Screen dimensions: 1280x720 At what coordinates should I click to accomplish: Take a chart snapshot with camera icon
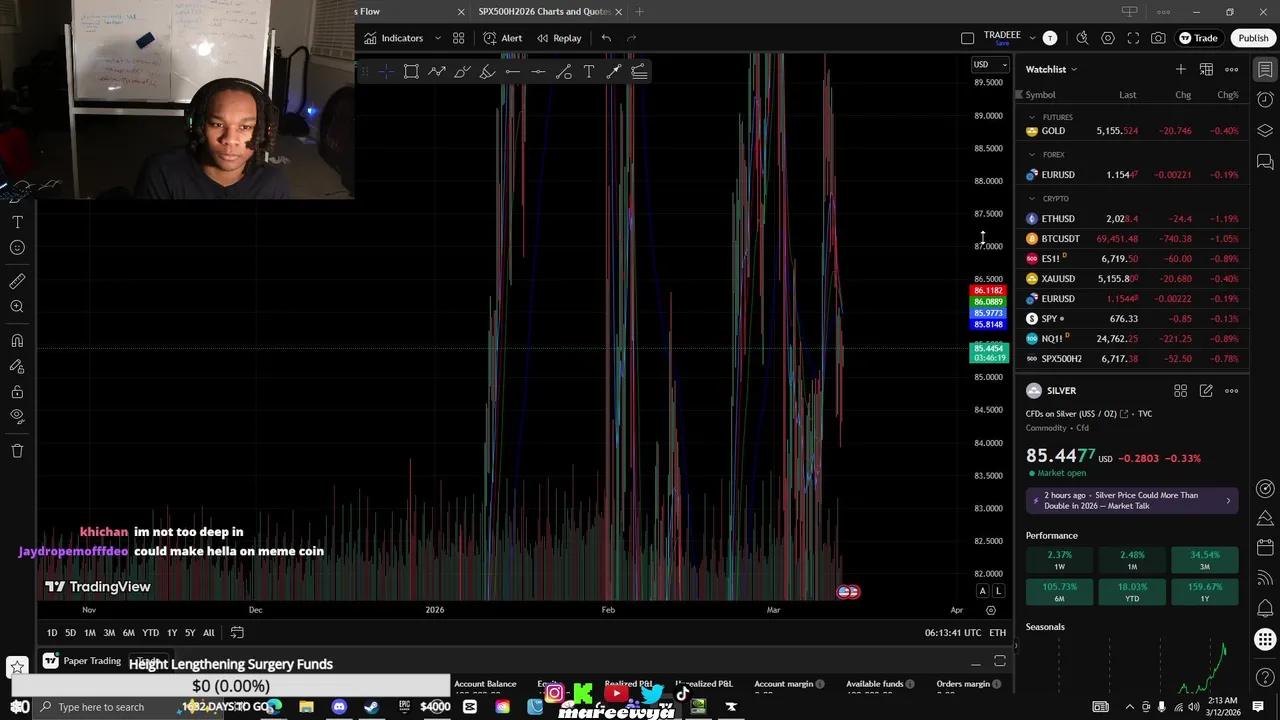tap(1158, 38)
